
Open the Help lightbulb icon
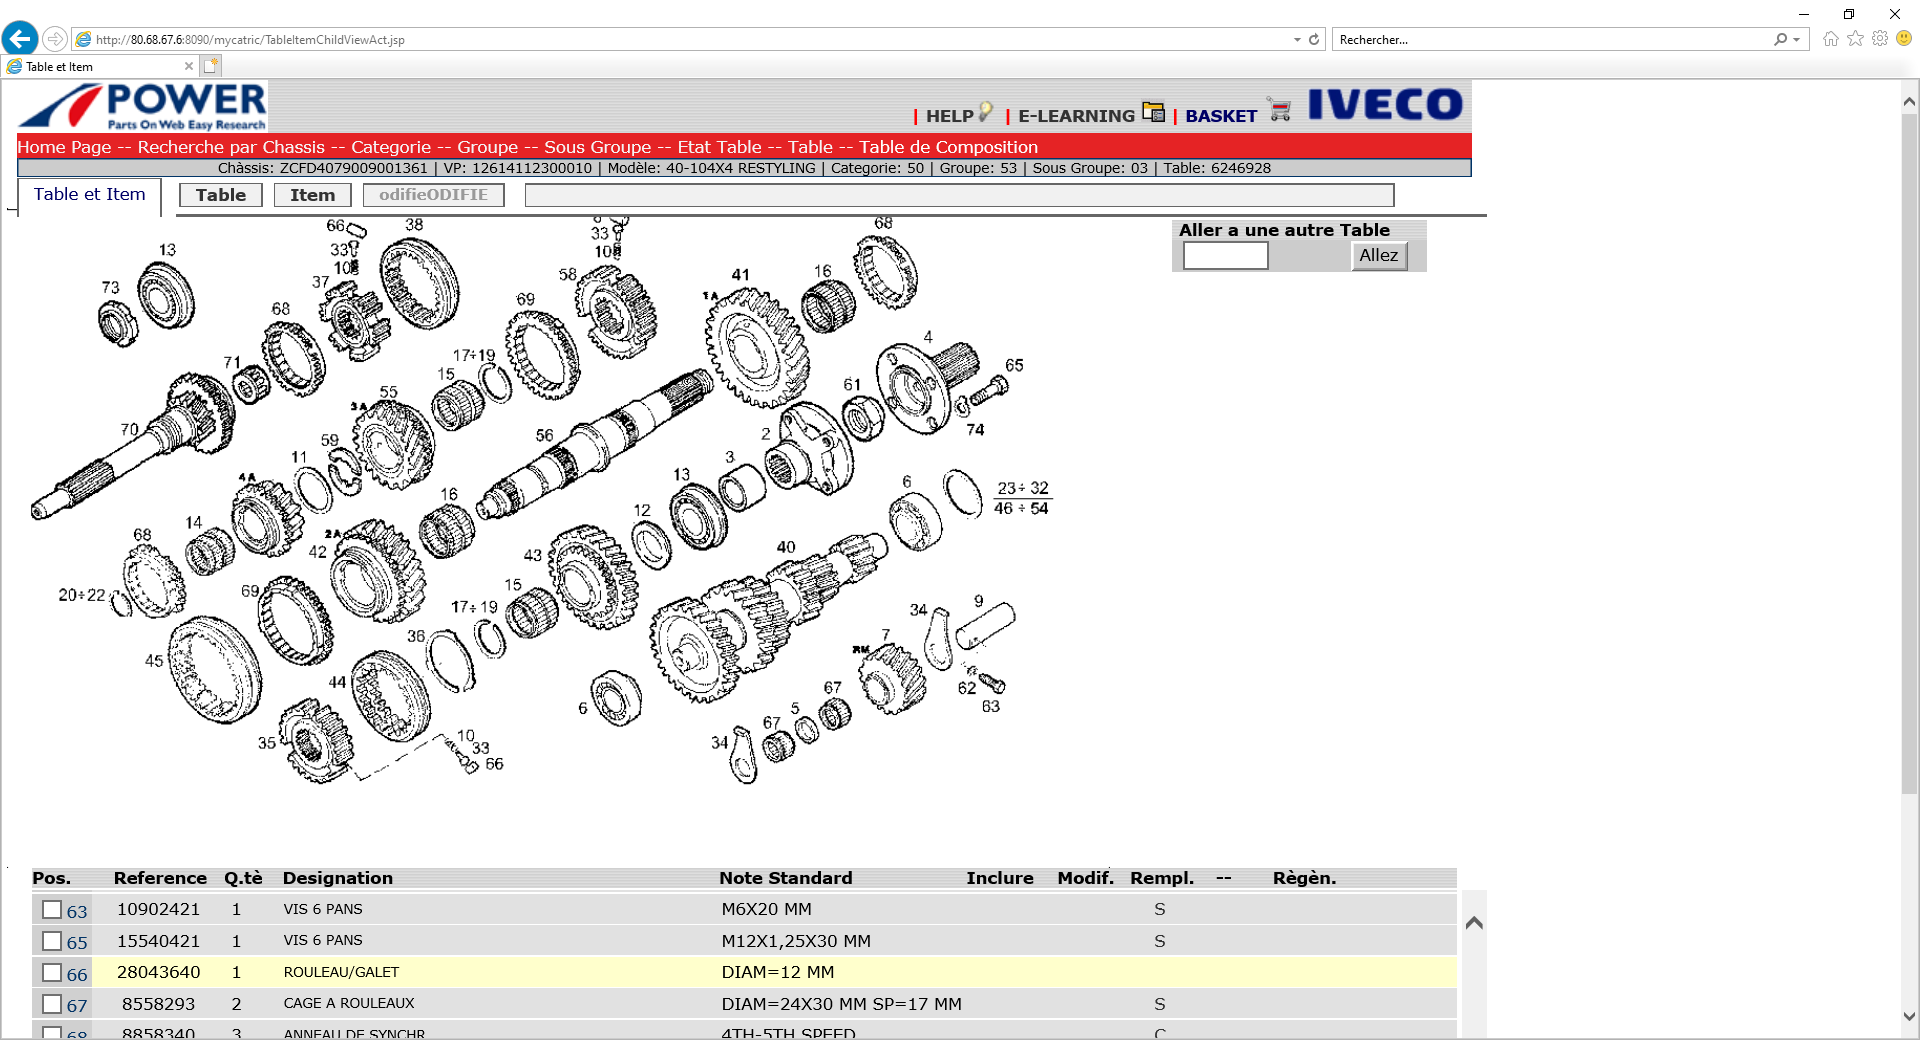pos(986,112)
